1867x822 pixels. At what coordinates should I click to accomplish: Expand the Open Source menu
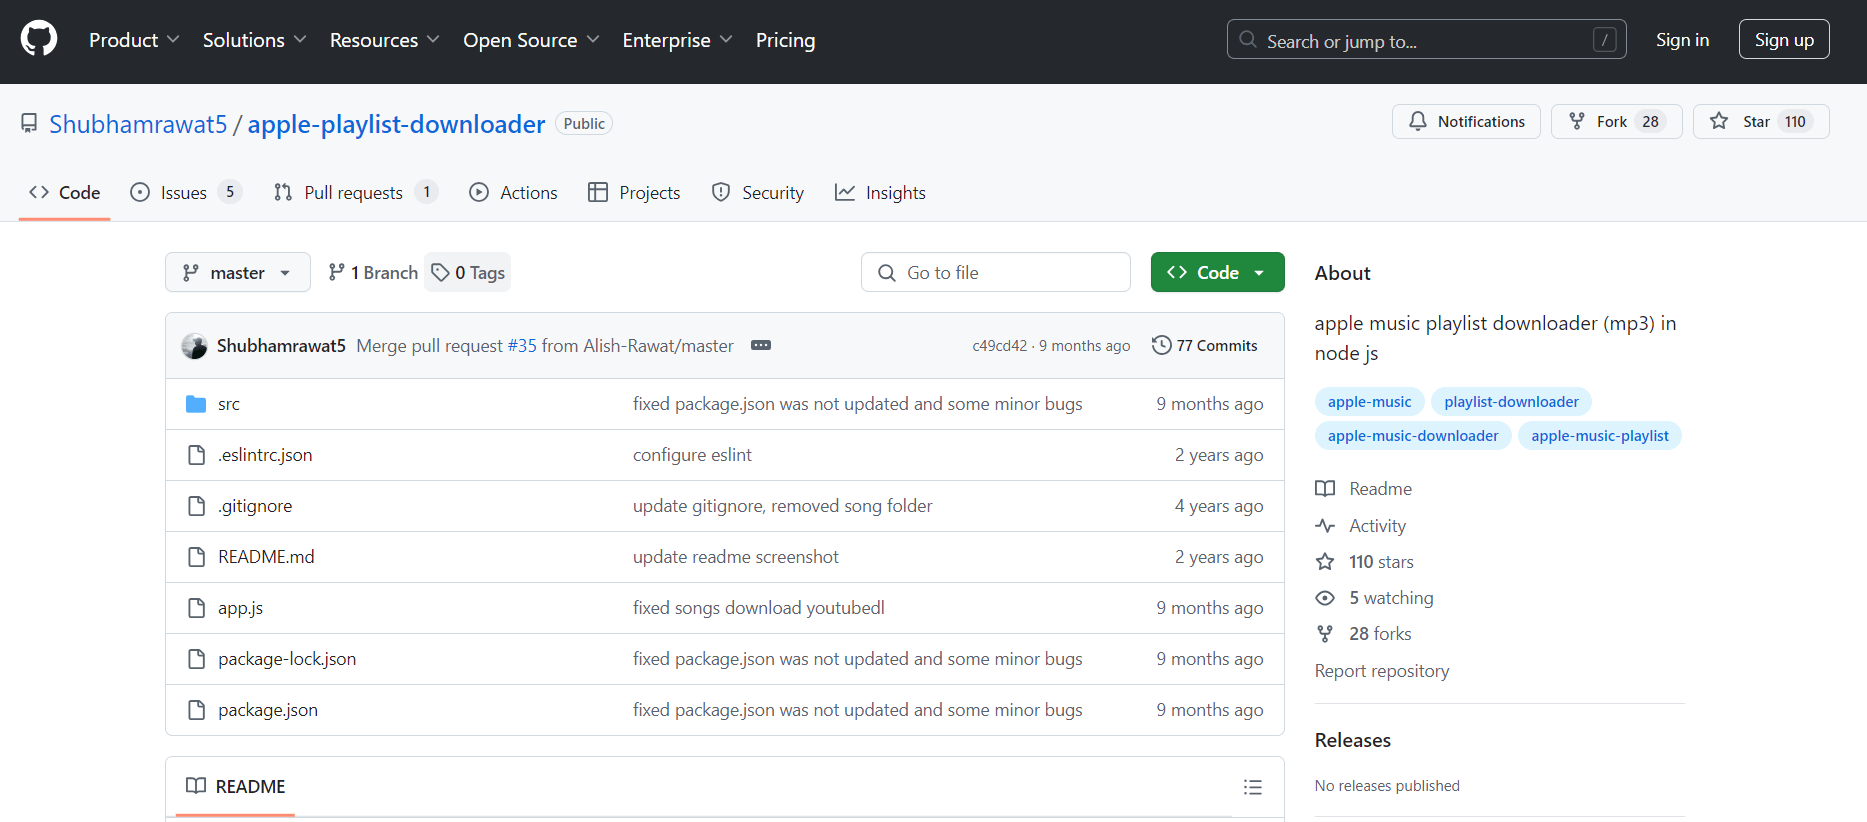point(531,40)
